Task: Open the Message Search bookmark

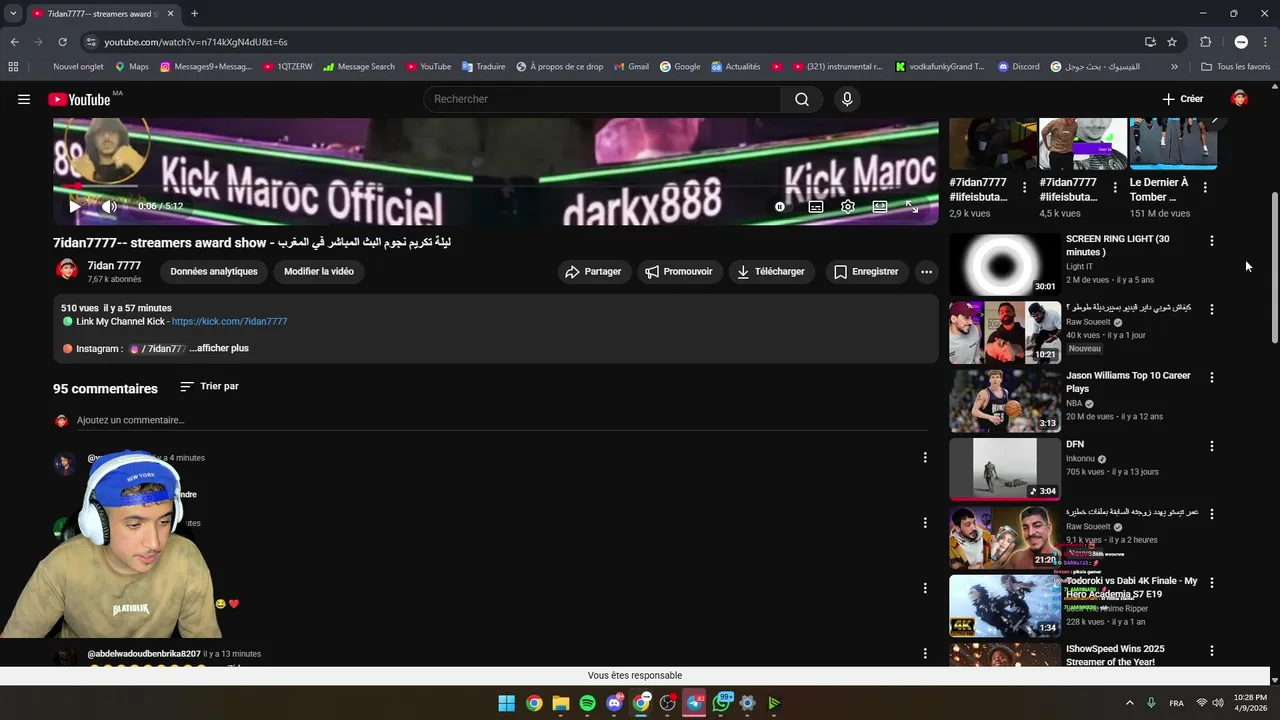Action: tap(358, 67)
